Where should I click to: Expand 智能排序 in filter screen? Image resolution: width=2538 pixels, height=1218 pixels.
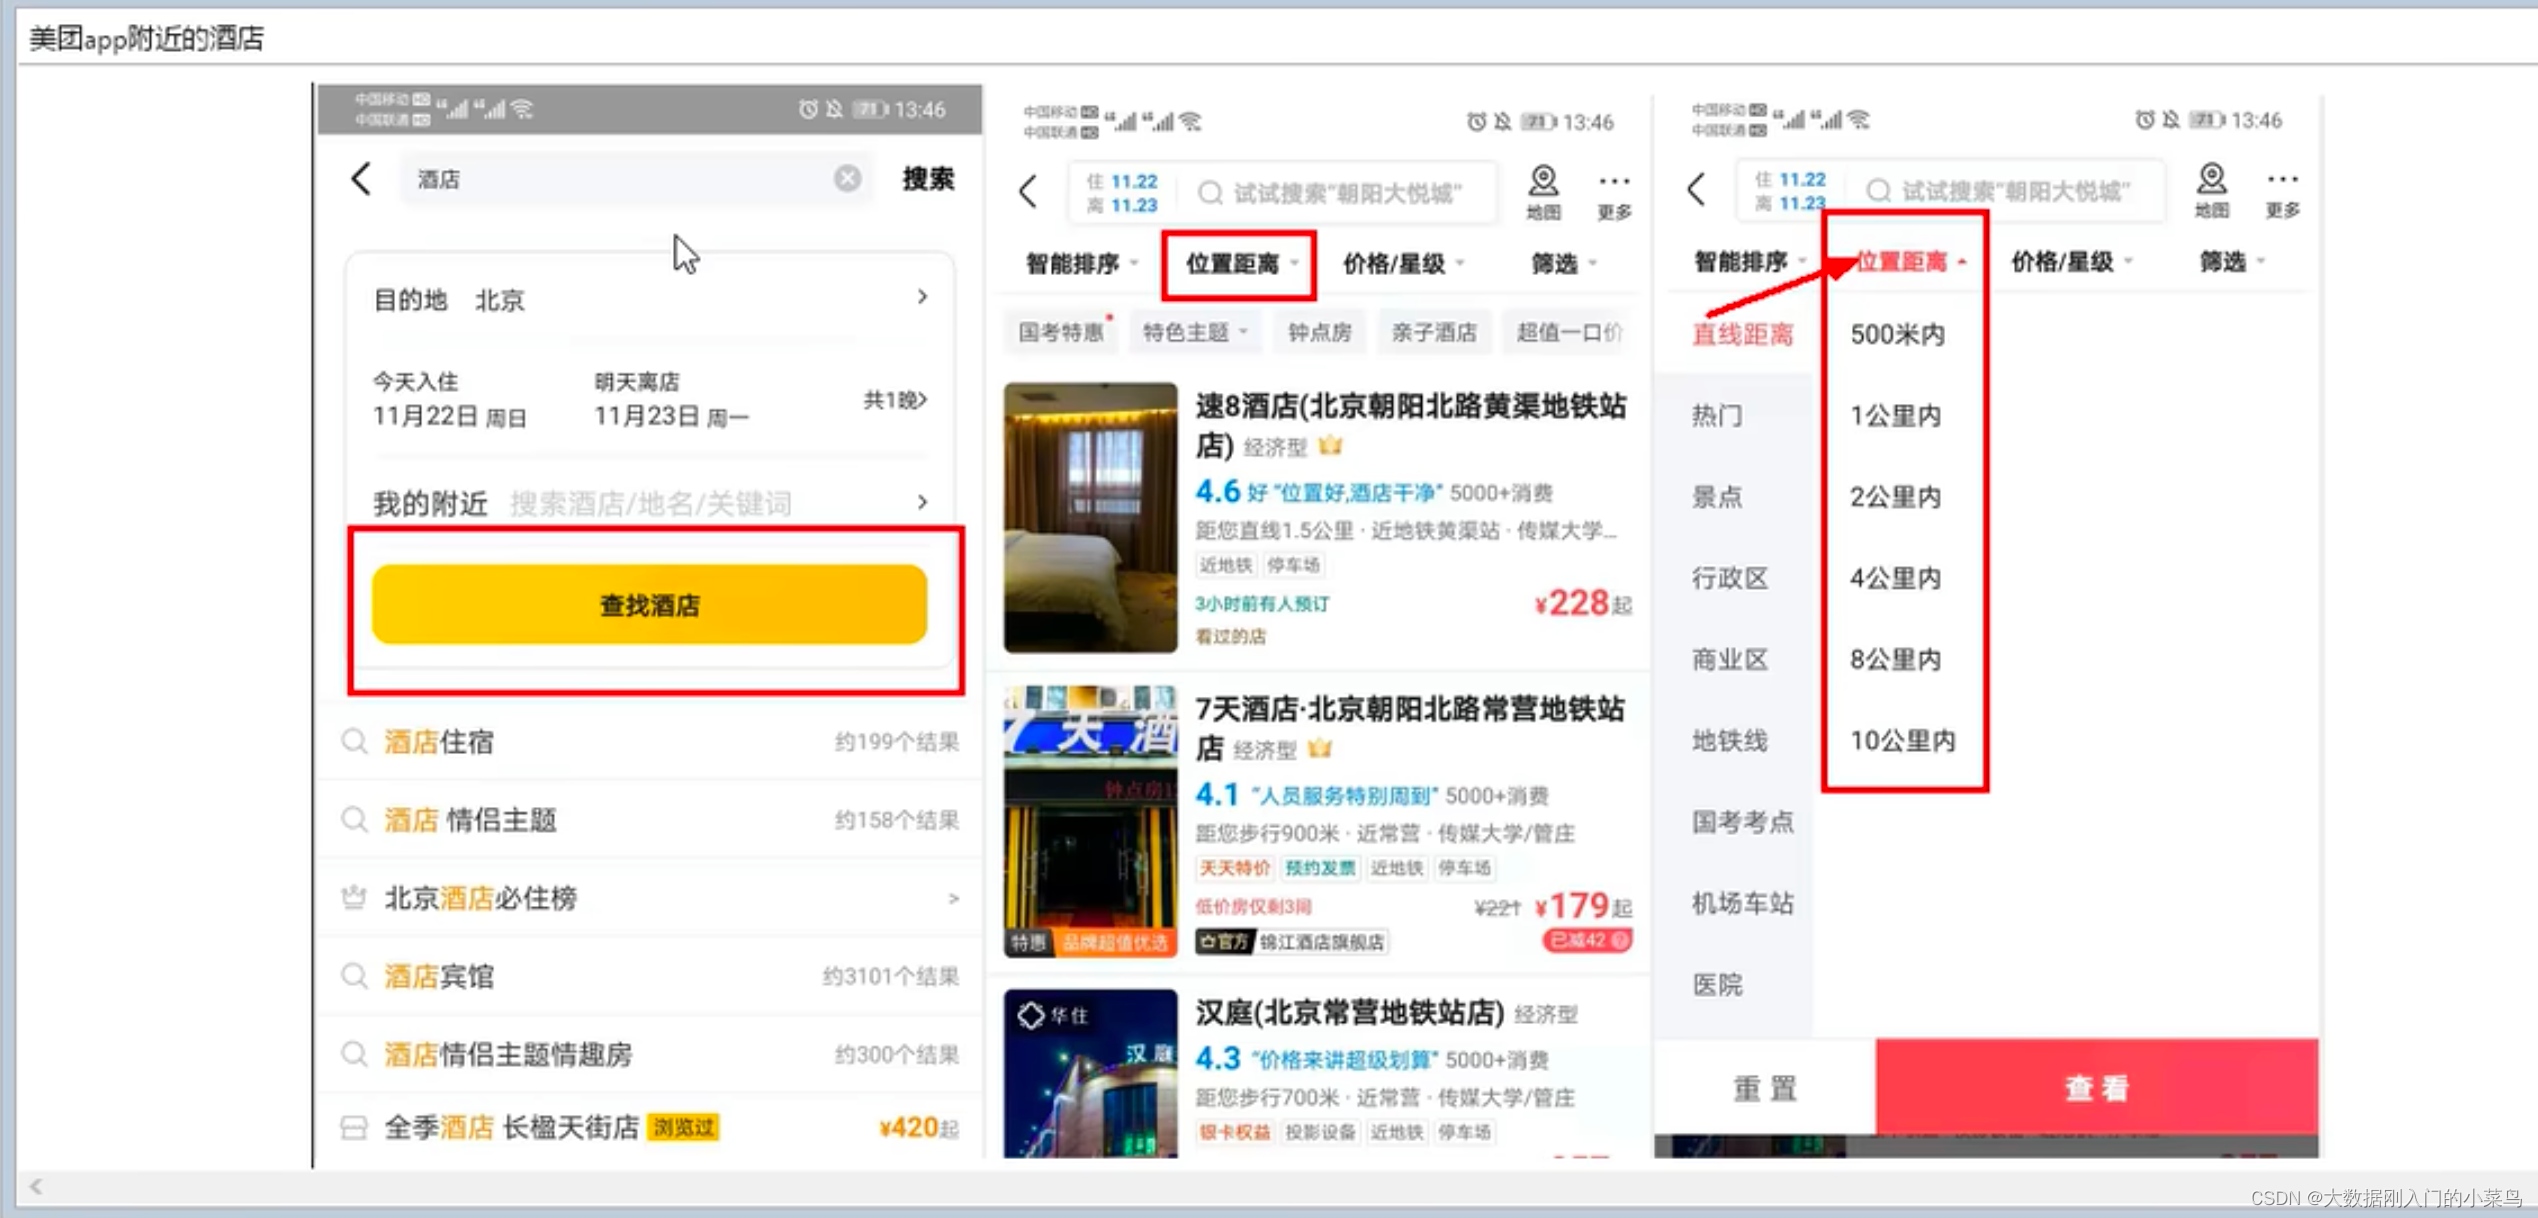1750,262
